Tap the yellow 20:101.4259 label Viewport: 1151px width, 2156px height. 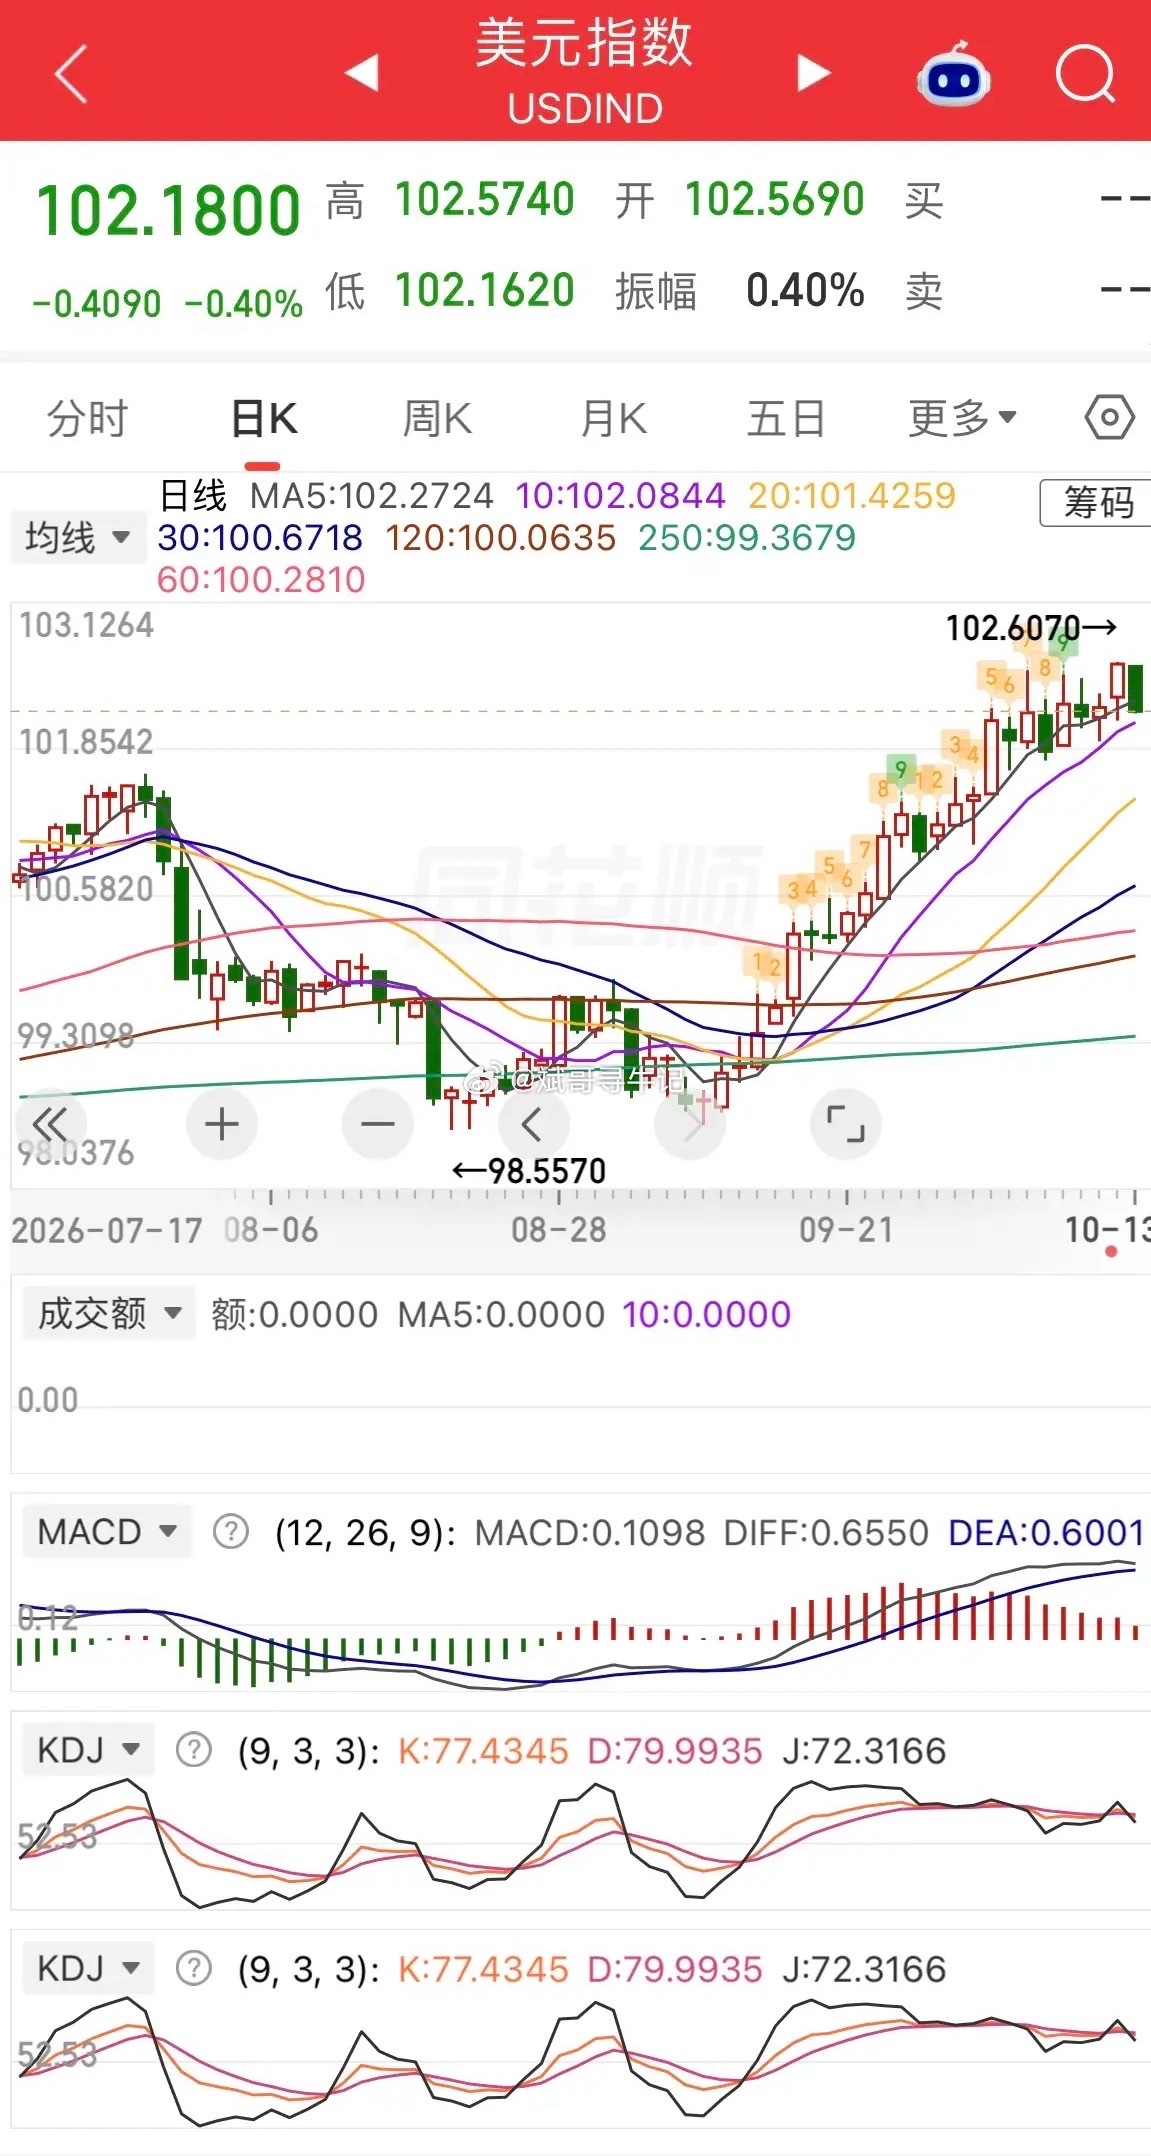(x=852, y=496)
